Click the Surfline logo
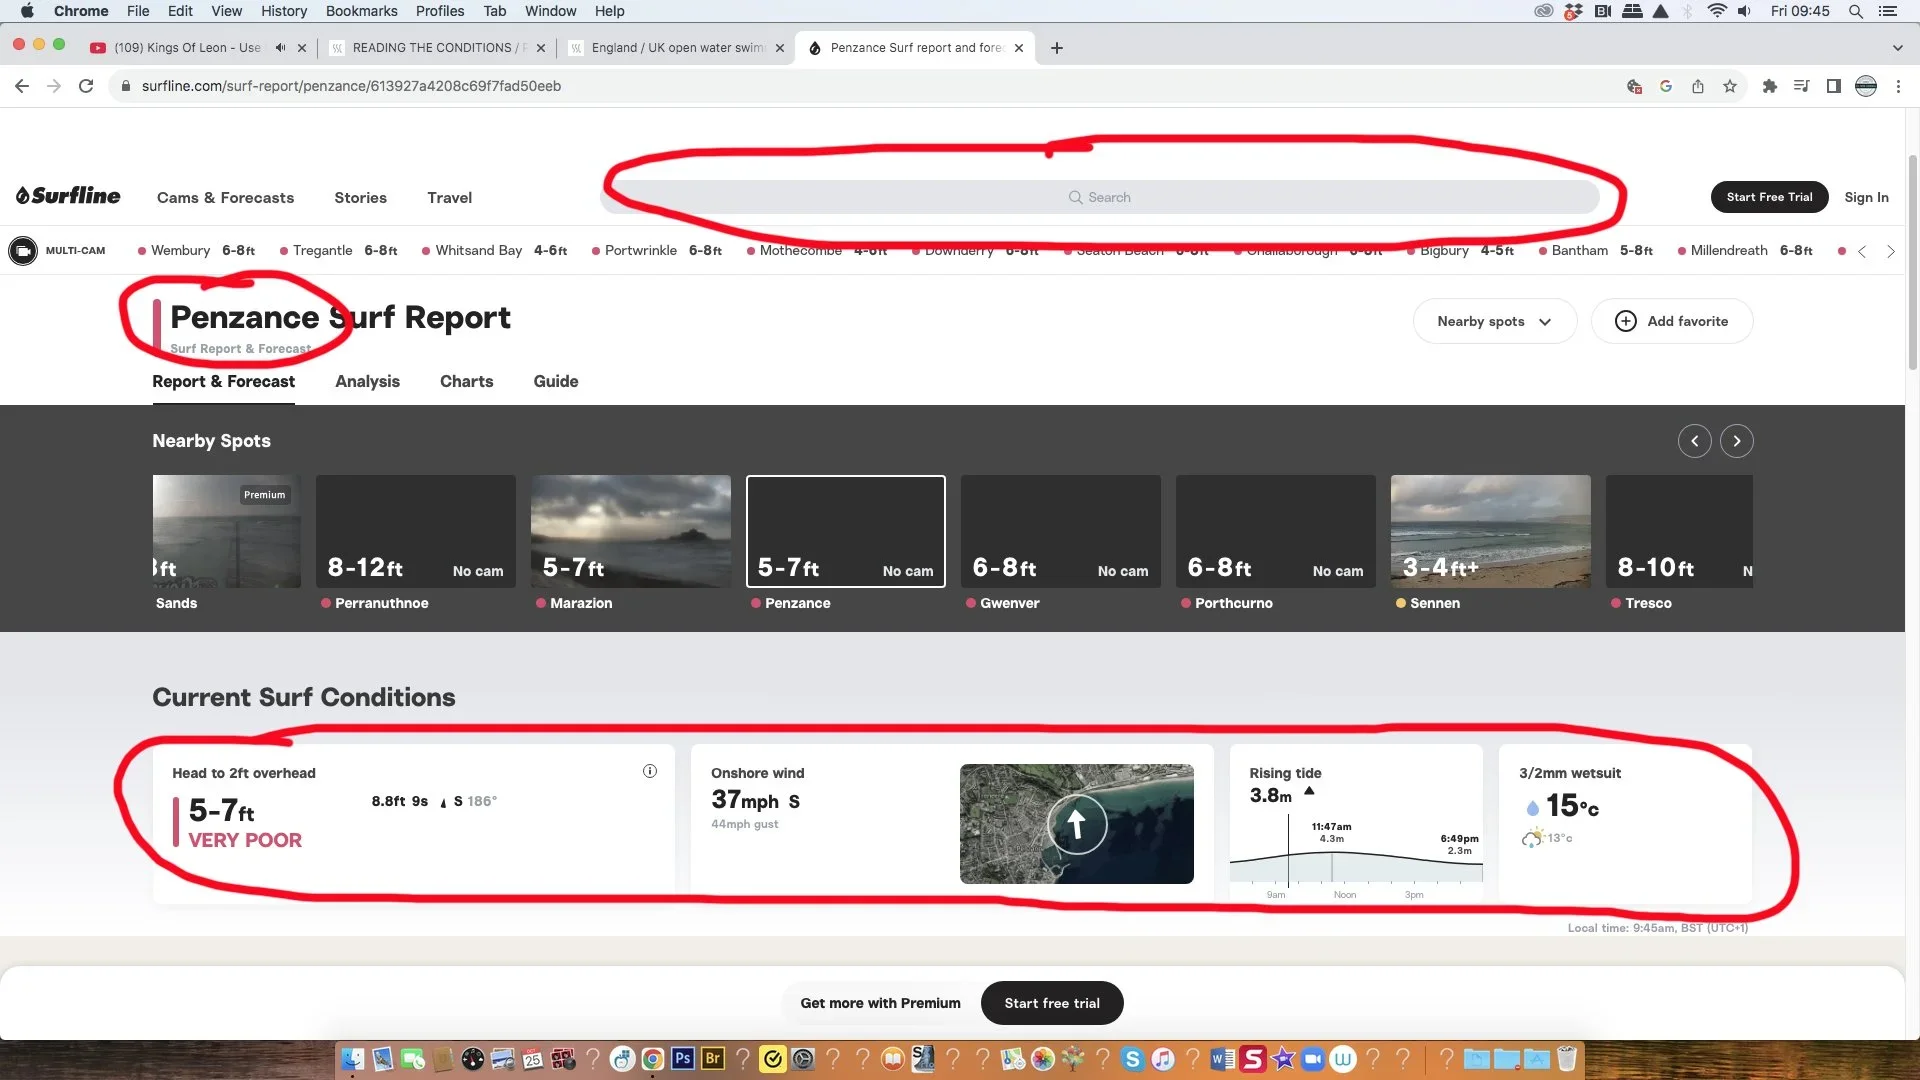 coord(68,196)
